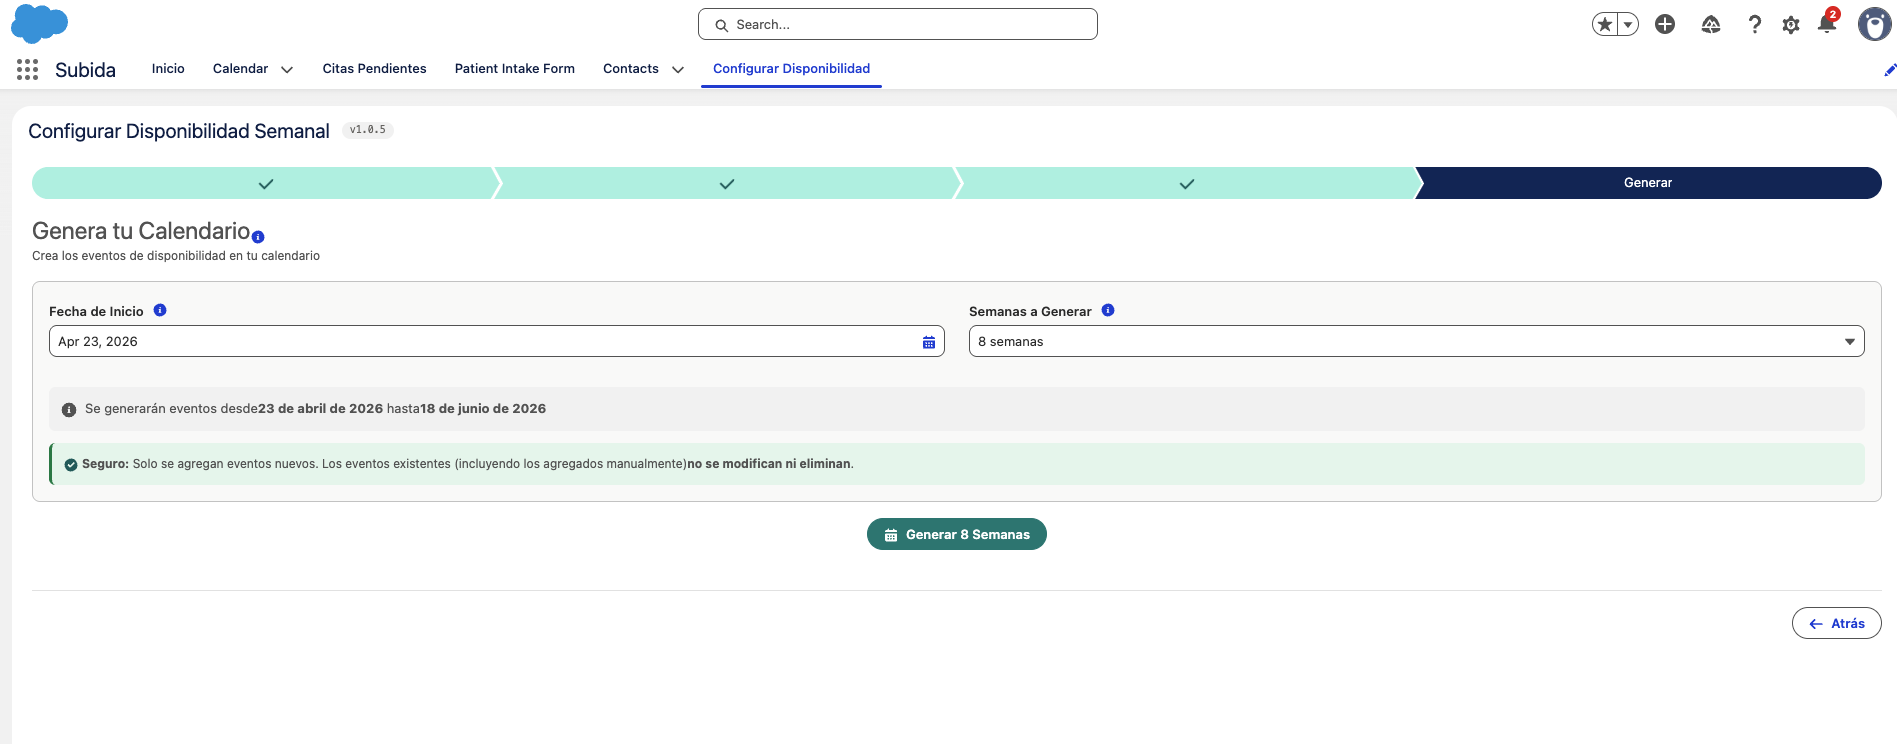The width and height of the screenshot is (1897, 744).
Task: Open the user profile avatar
Action: click(x=1874, y=24)
